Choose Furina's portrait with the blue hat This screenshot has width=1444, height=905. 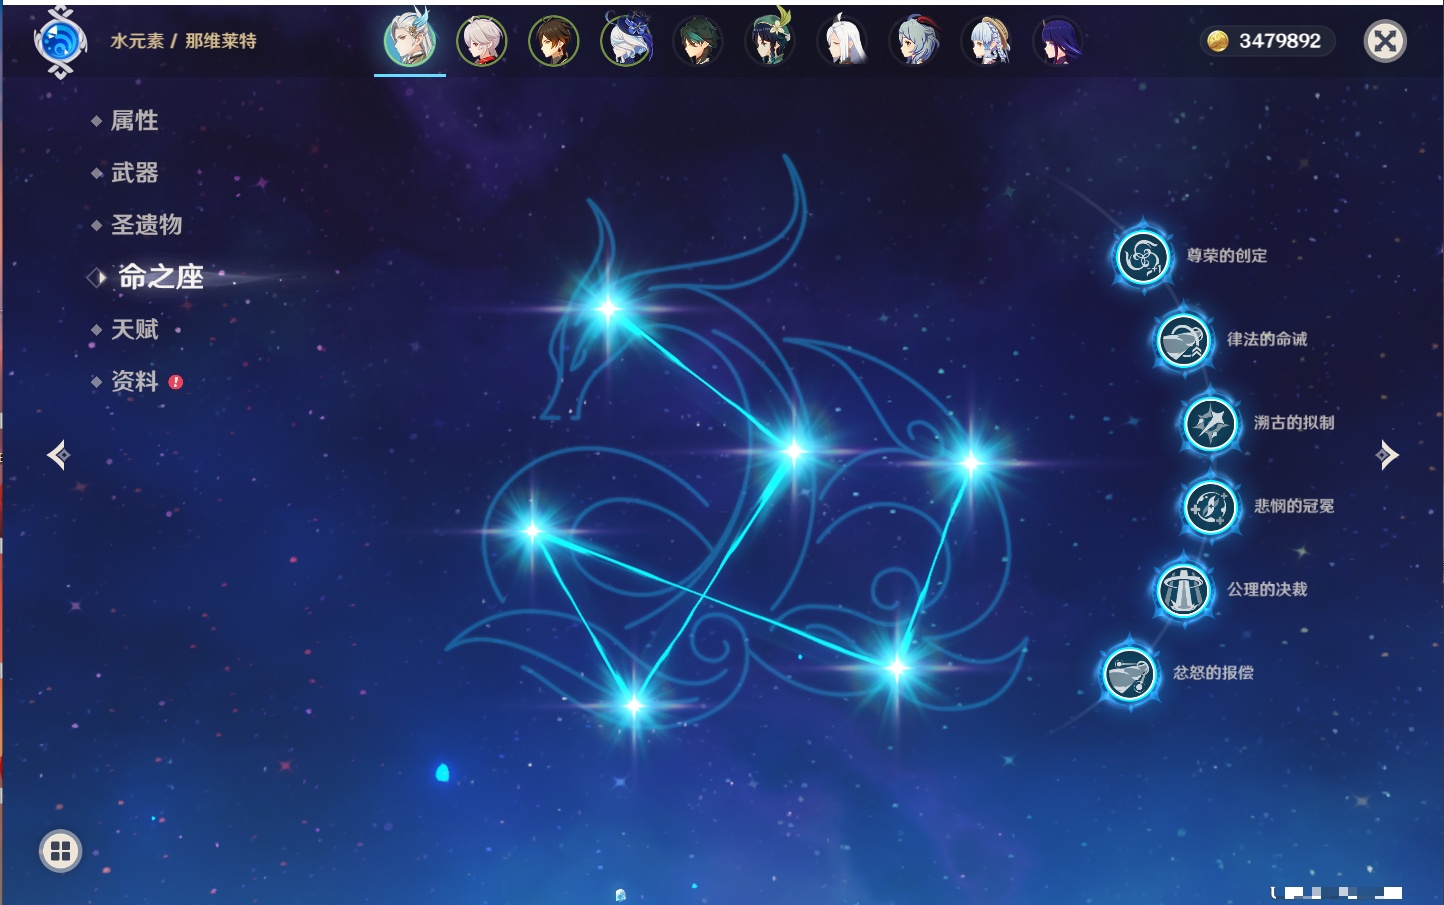(626, 42)
